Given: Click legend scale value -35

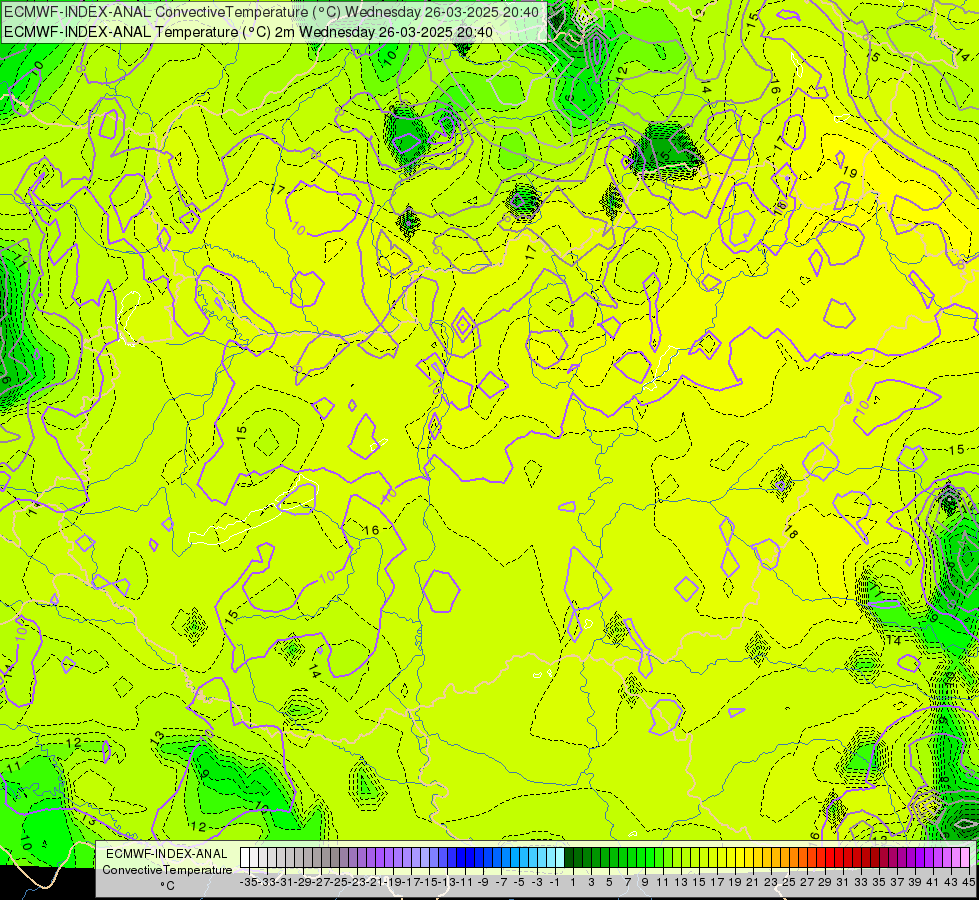Looking at the screenshot, I should [248, 882].
